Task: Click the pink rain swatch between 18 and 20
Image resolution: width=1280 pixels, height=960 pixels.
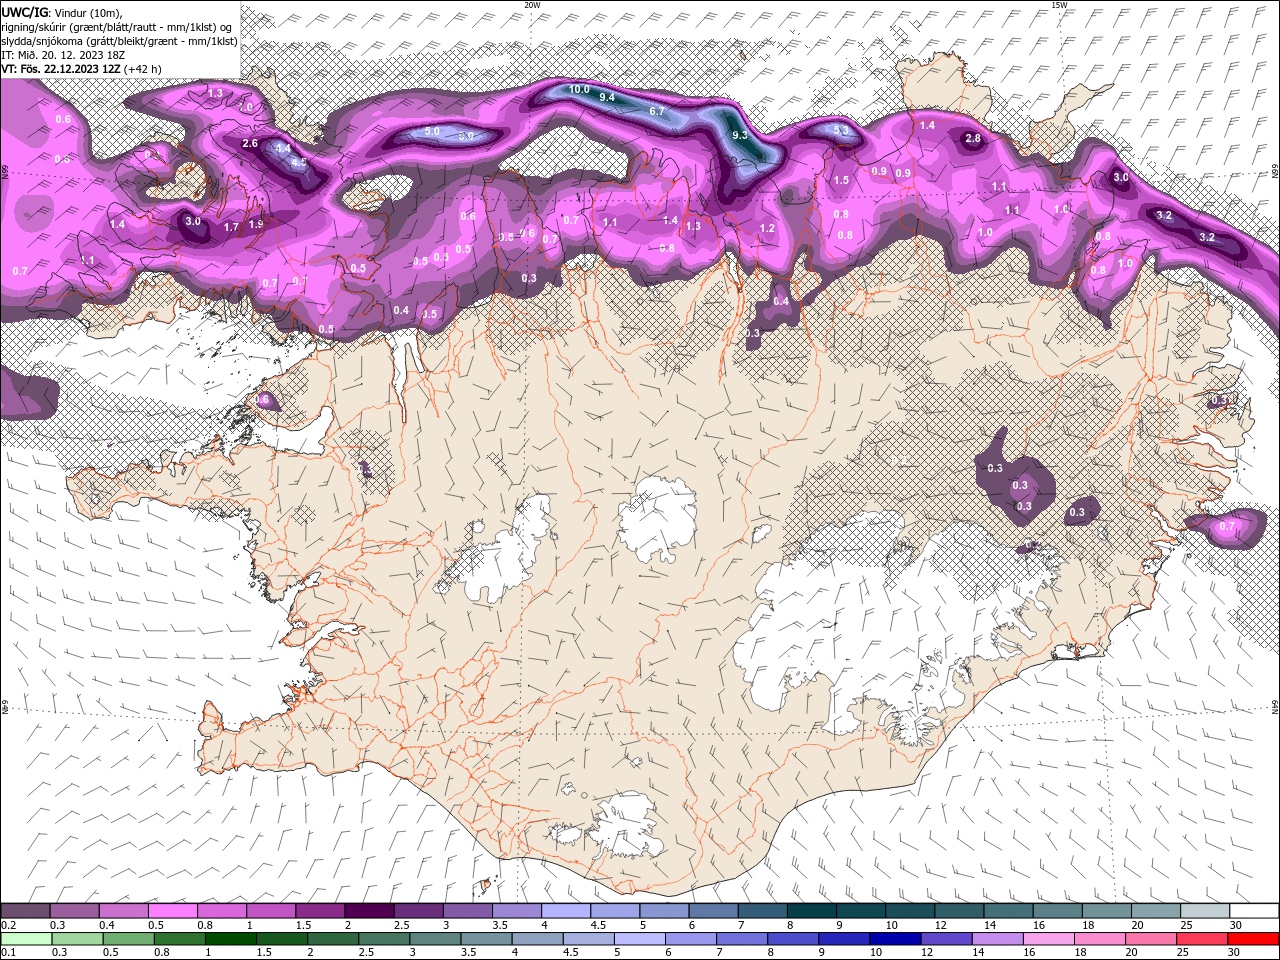Action: point(1098,939)
